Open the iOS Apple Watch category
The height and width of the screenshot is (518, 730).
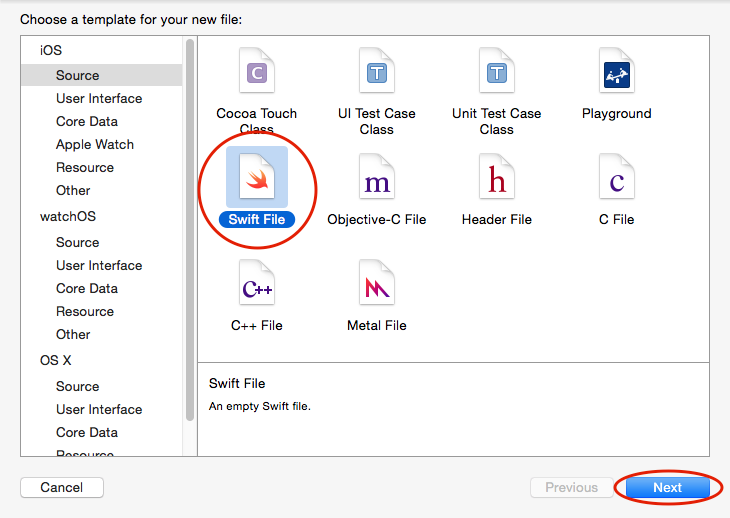(x=95, y=144)
